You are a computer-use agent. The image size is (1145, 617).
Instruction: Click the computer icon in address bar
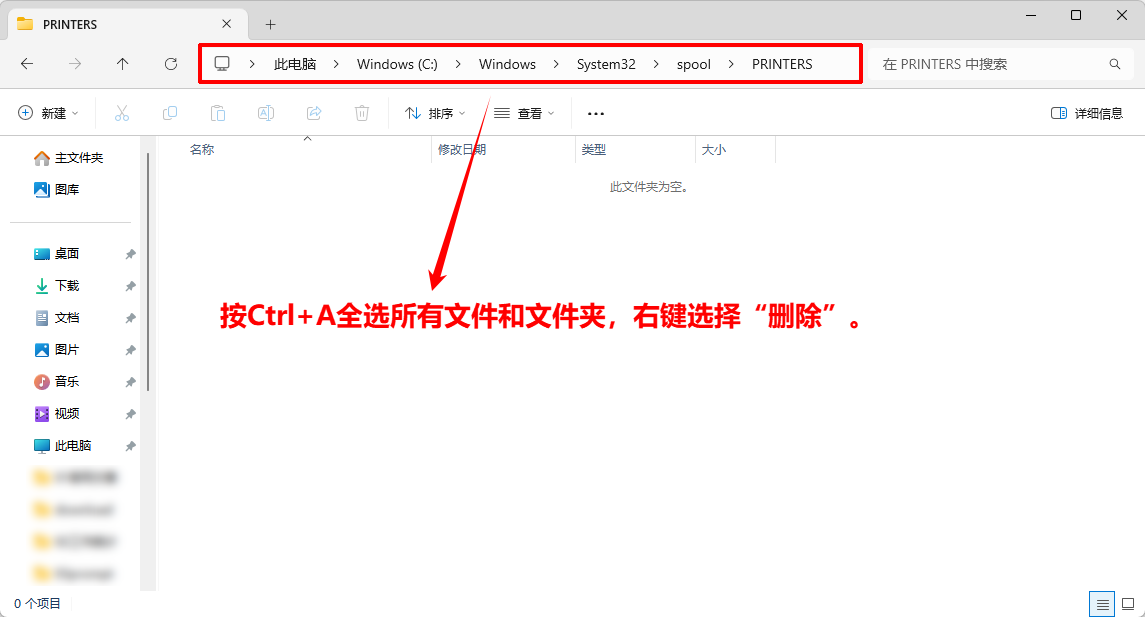[x=222, y=64]
